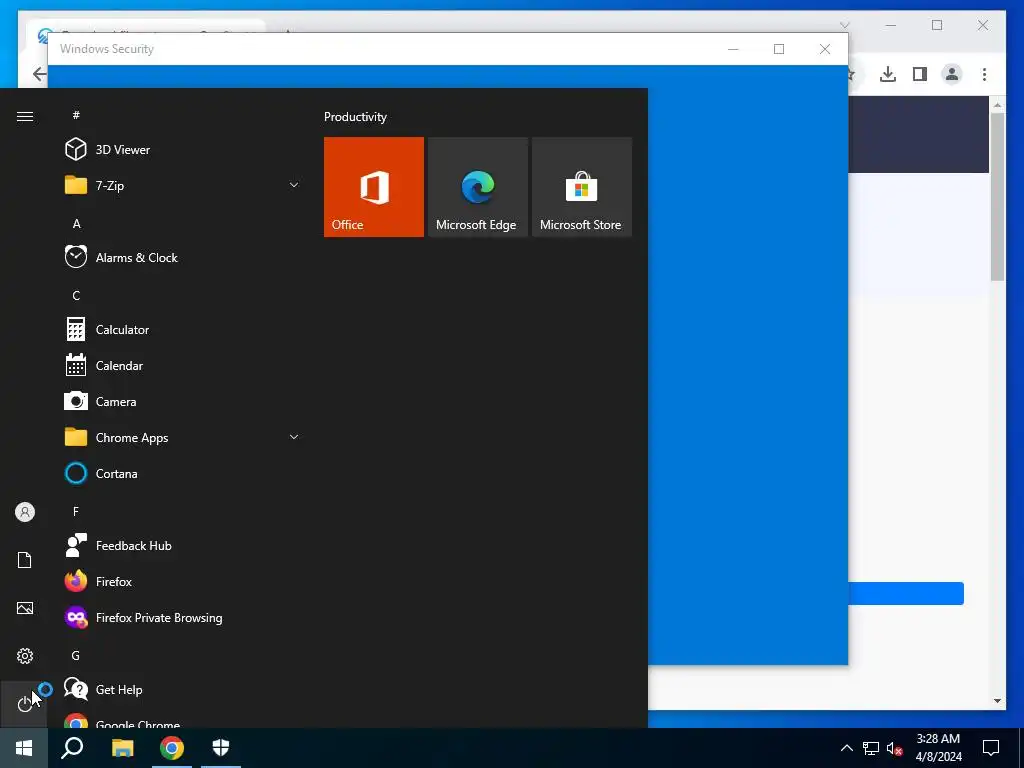Image resolution: width=1024 pixels, height=768 pixels.
Task: Close the Windows Security window
Action: pos(825,49)
